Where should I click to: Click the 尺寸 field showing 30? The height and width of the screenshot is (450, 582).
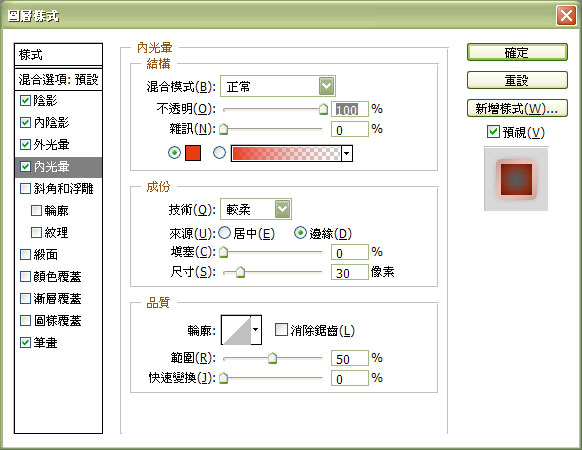point(350,272)
